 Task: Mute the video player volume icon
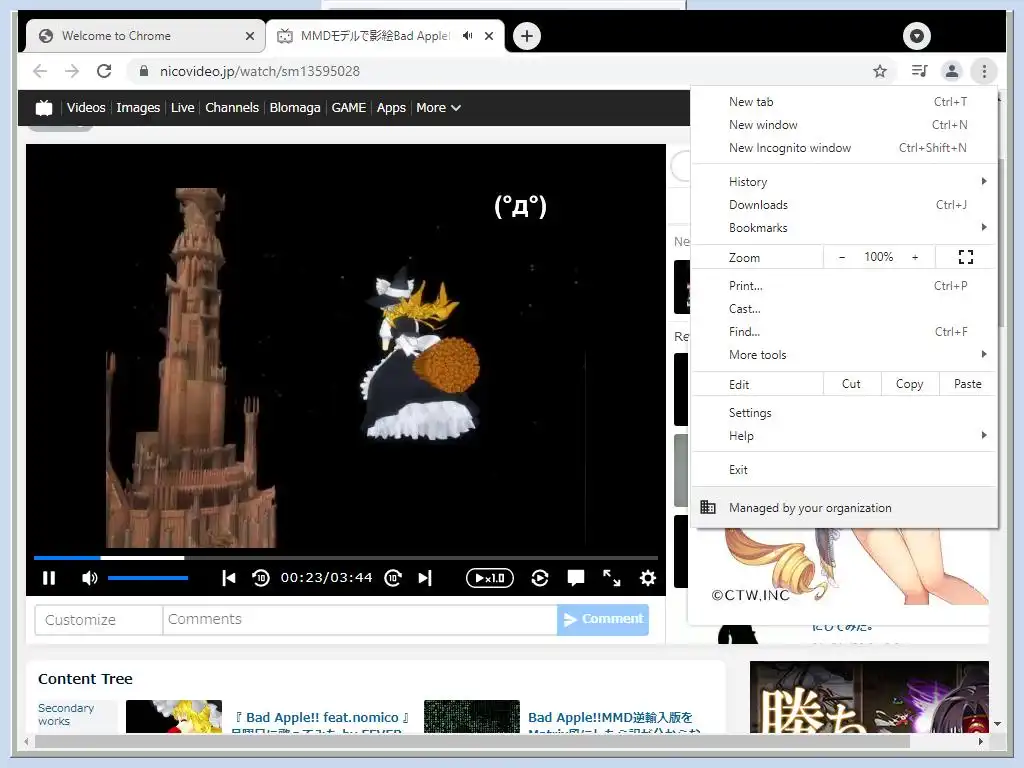89,578
